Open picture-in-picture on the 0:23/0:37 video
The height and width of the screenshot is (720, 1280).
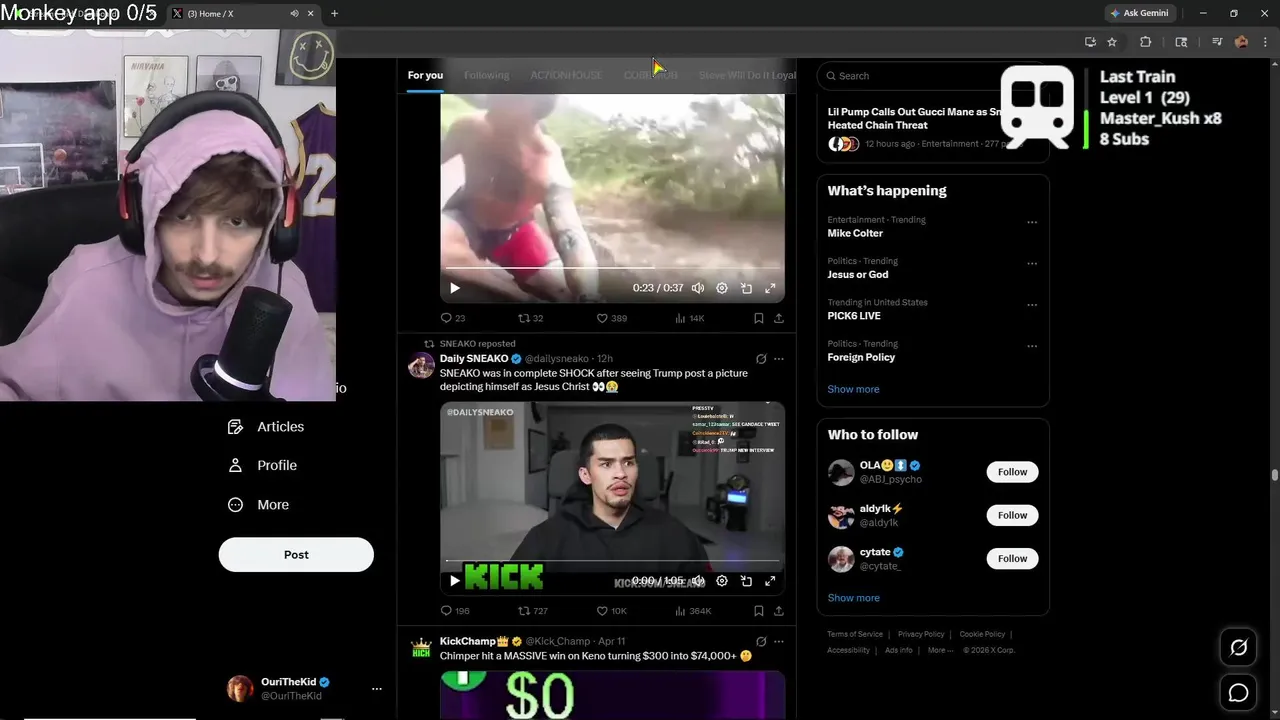click(x=746, y=288)
